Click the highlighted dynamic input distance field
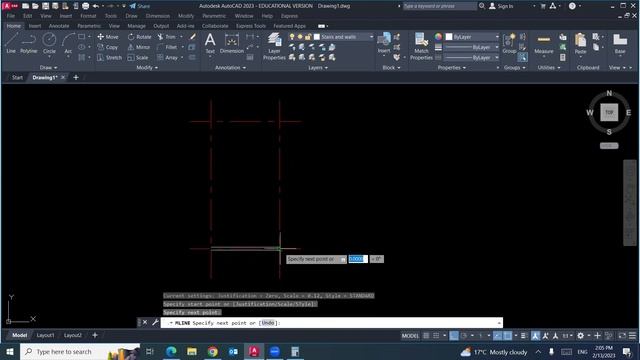 tap(358, 259)
